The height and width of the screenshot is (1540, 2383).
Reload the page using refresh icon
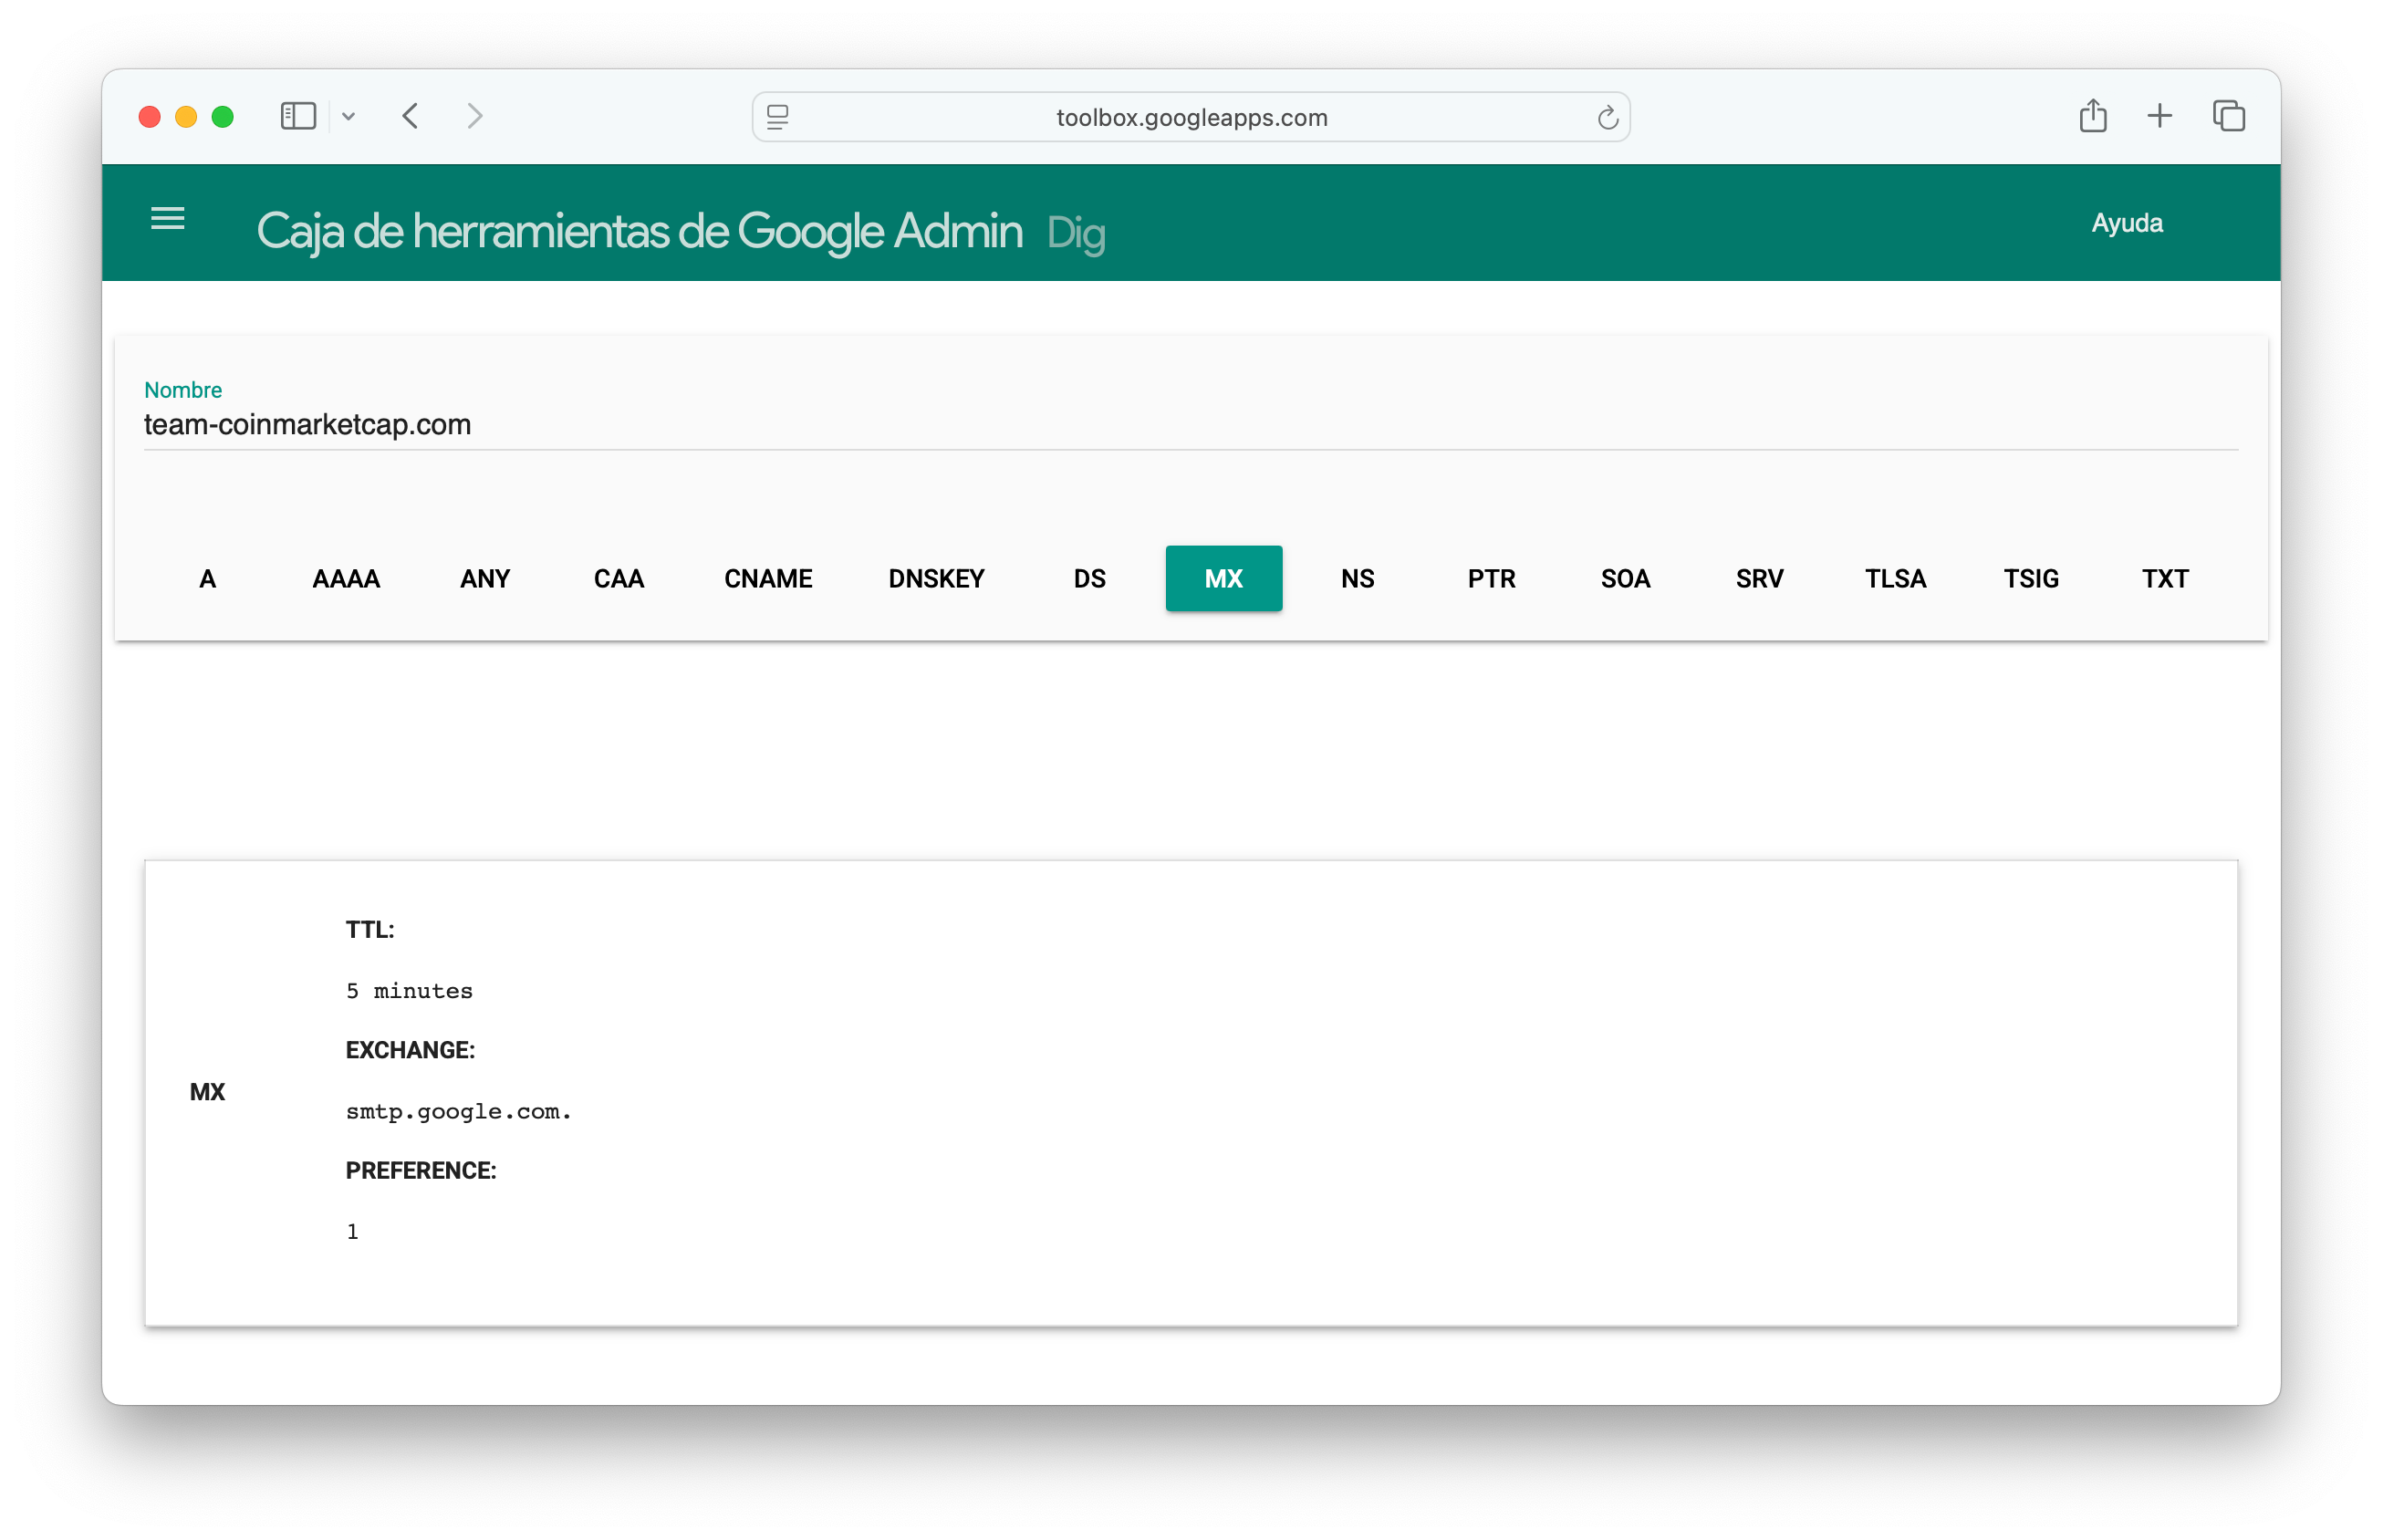pos(1607,118)
